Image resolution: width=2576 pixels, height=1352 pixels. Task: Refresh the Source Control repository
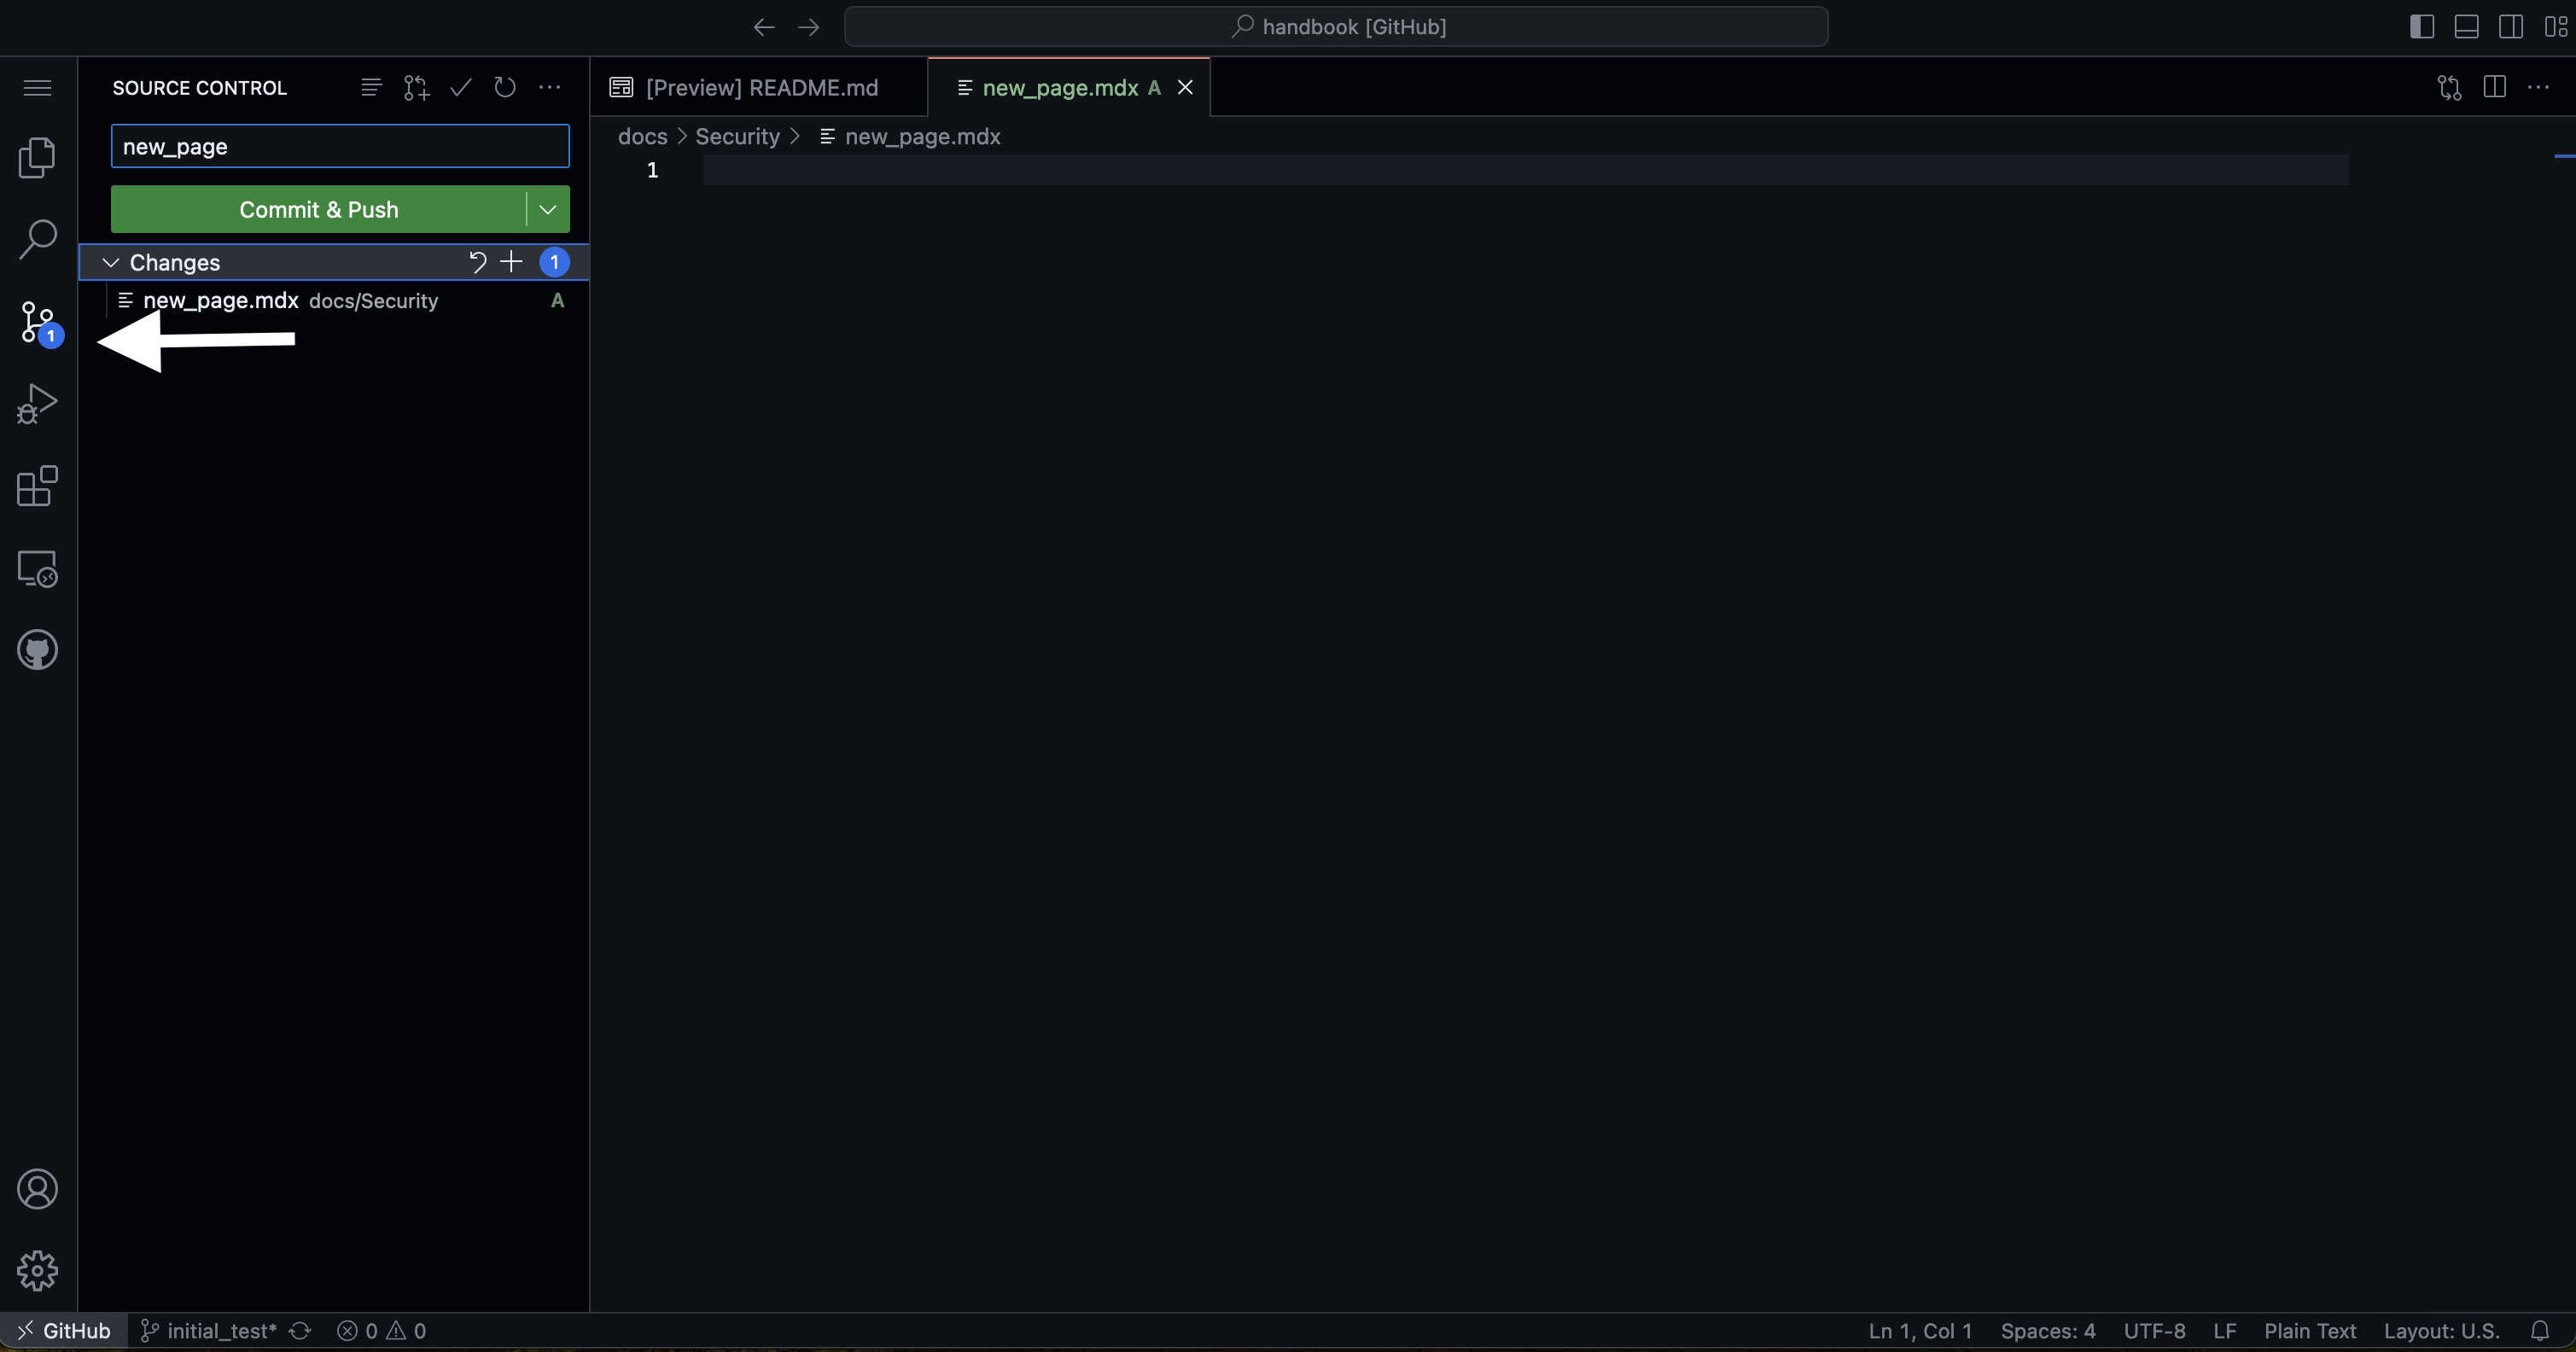tap(504, 88)
